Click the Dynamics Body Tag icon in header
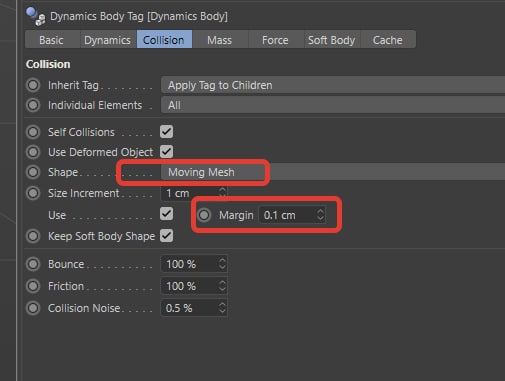 point(35,16)
